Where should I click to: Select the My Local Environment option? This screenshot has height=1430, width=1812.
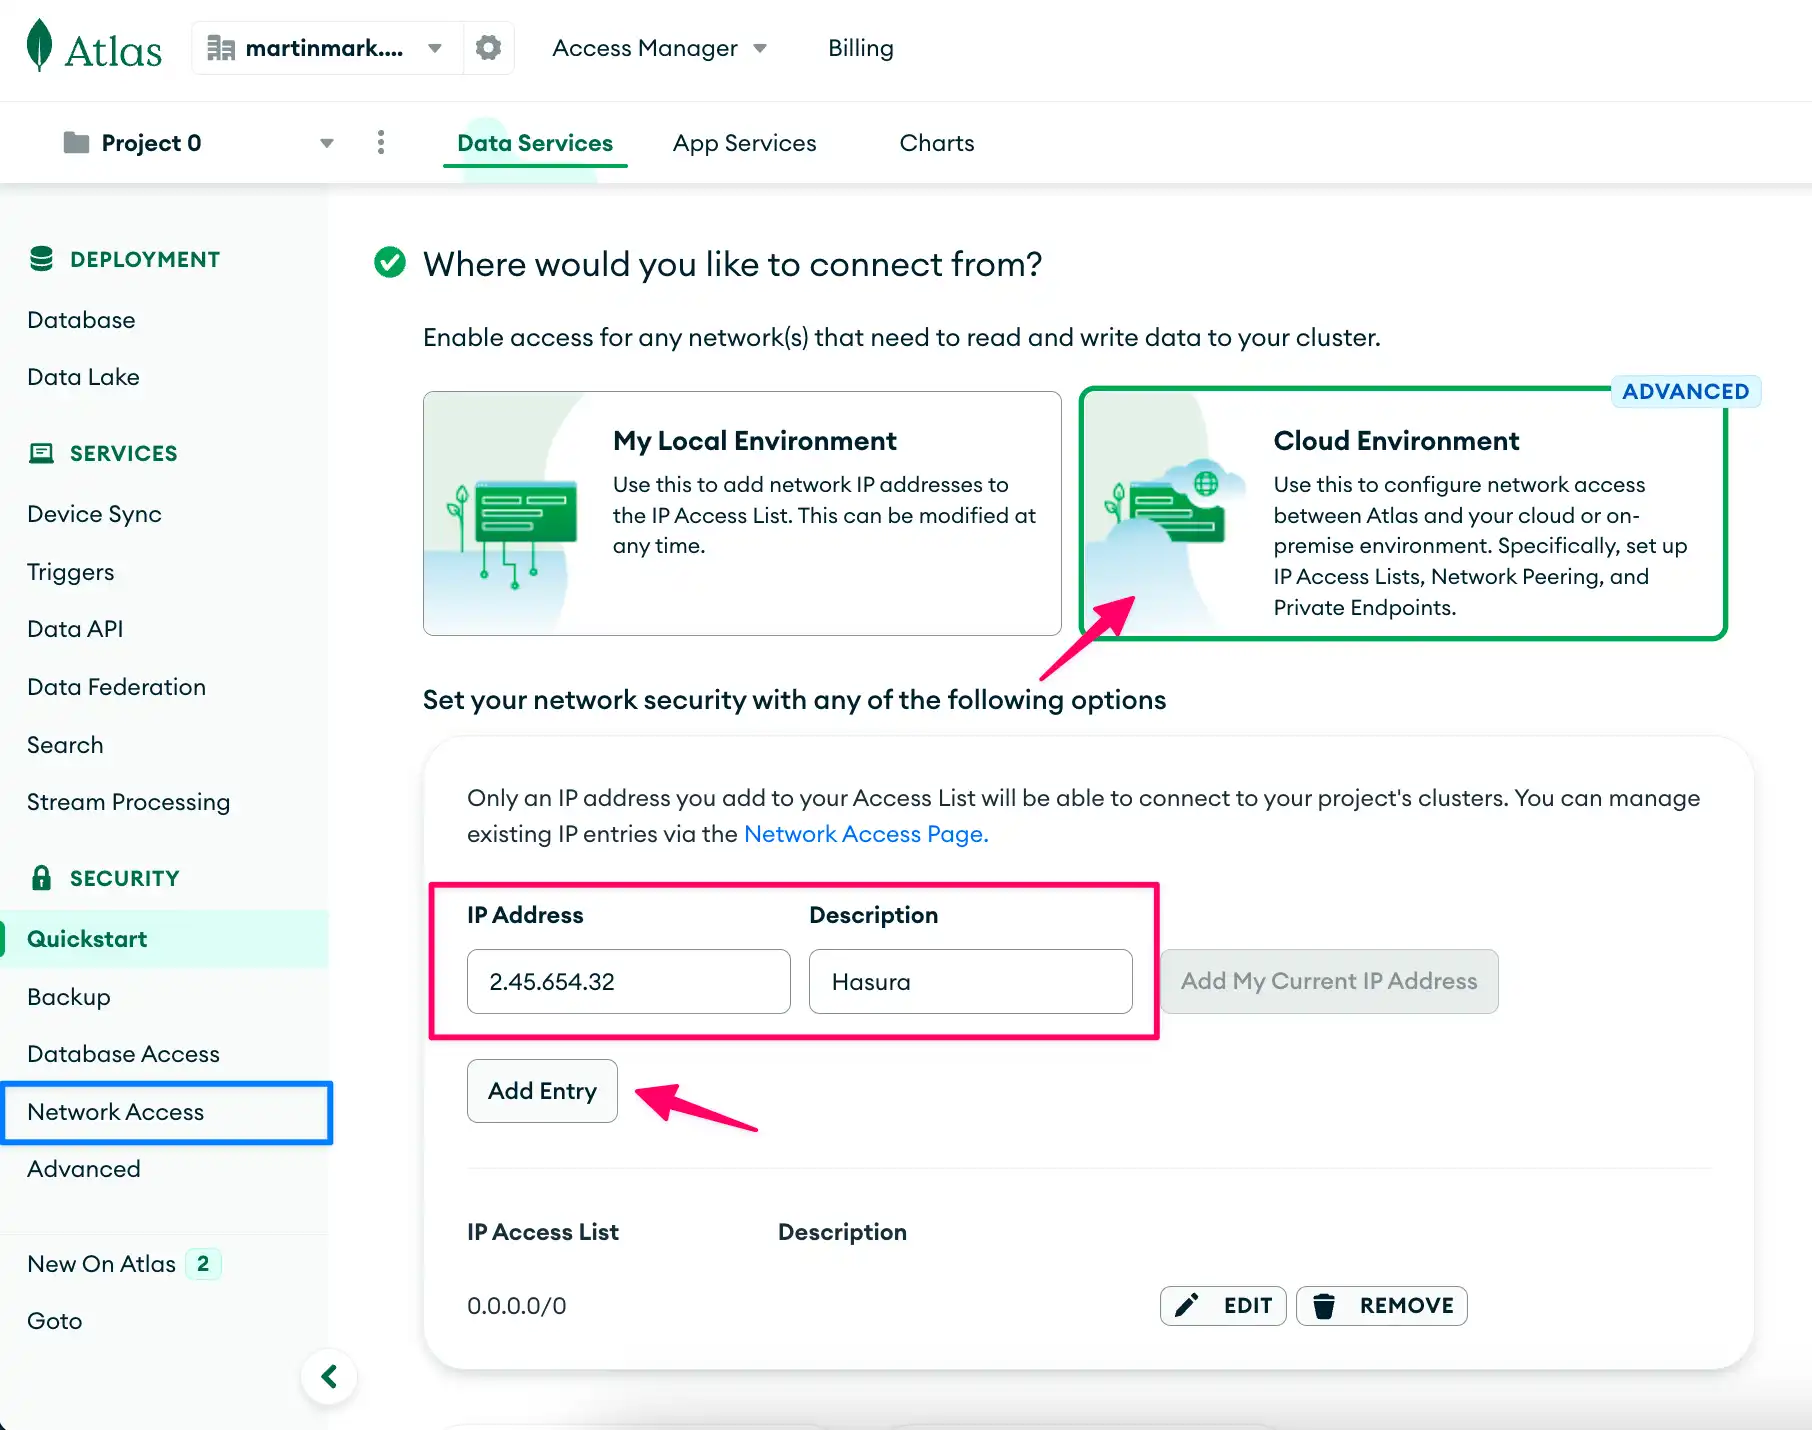(741, 513)
